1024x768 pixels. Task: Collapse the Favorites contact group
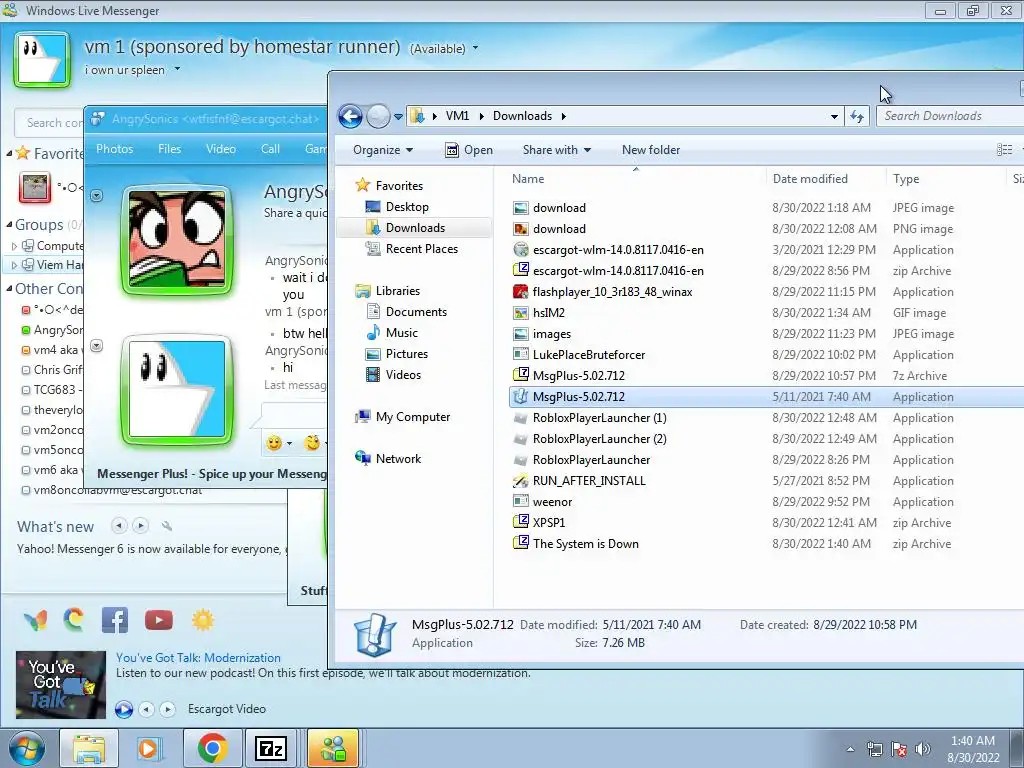(x=9, y=153)
